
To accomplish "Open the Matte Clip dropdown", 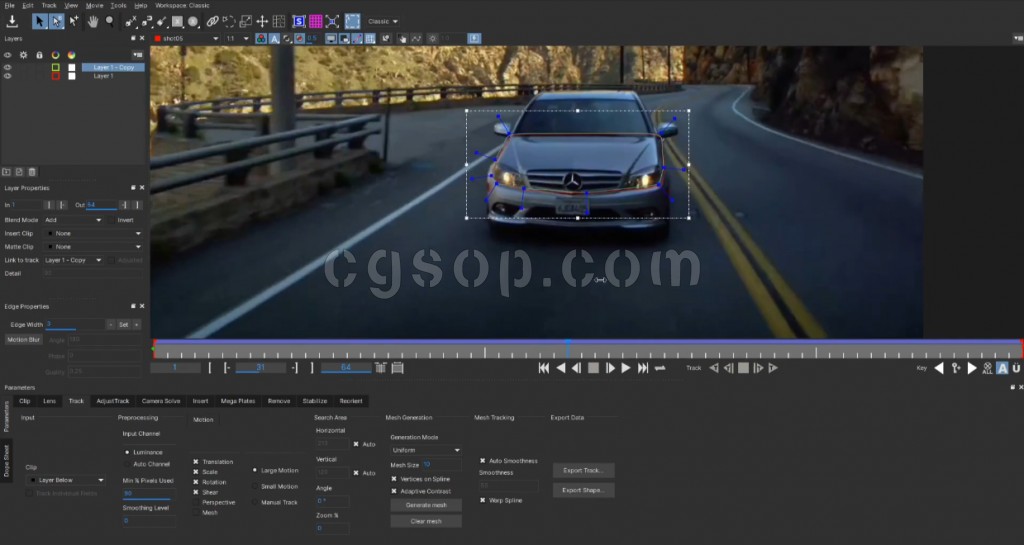I will coord(93,247).
